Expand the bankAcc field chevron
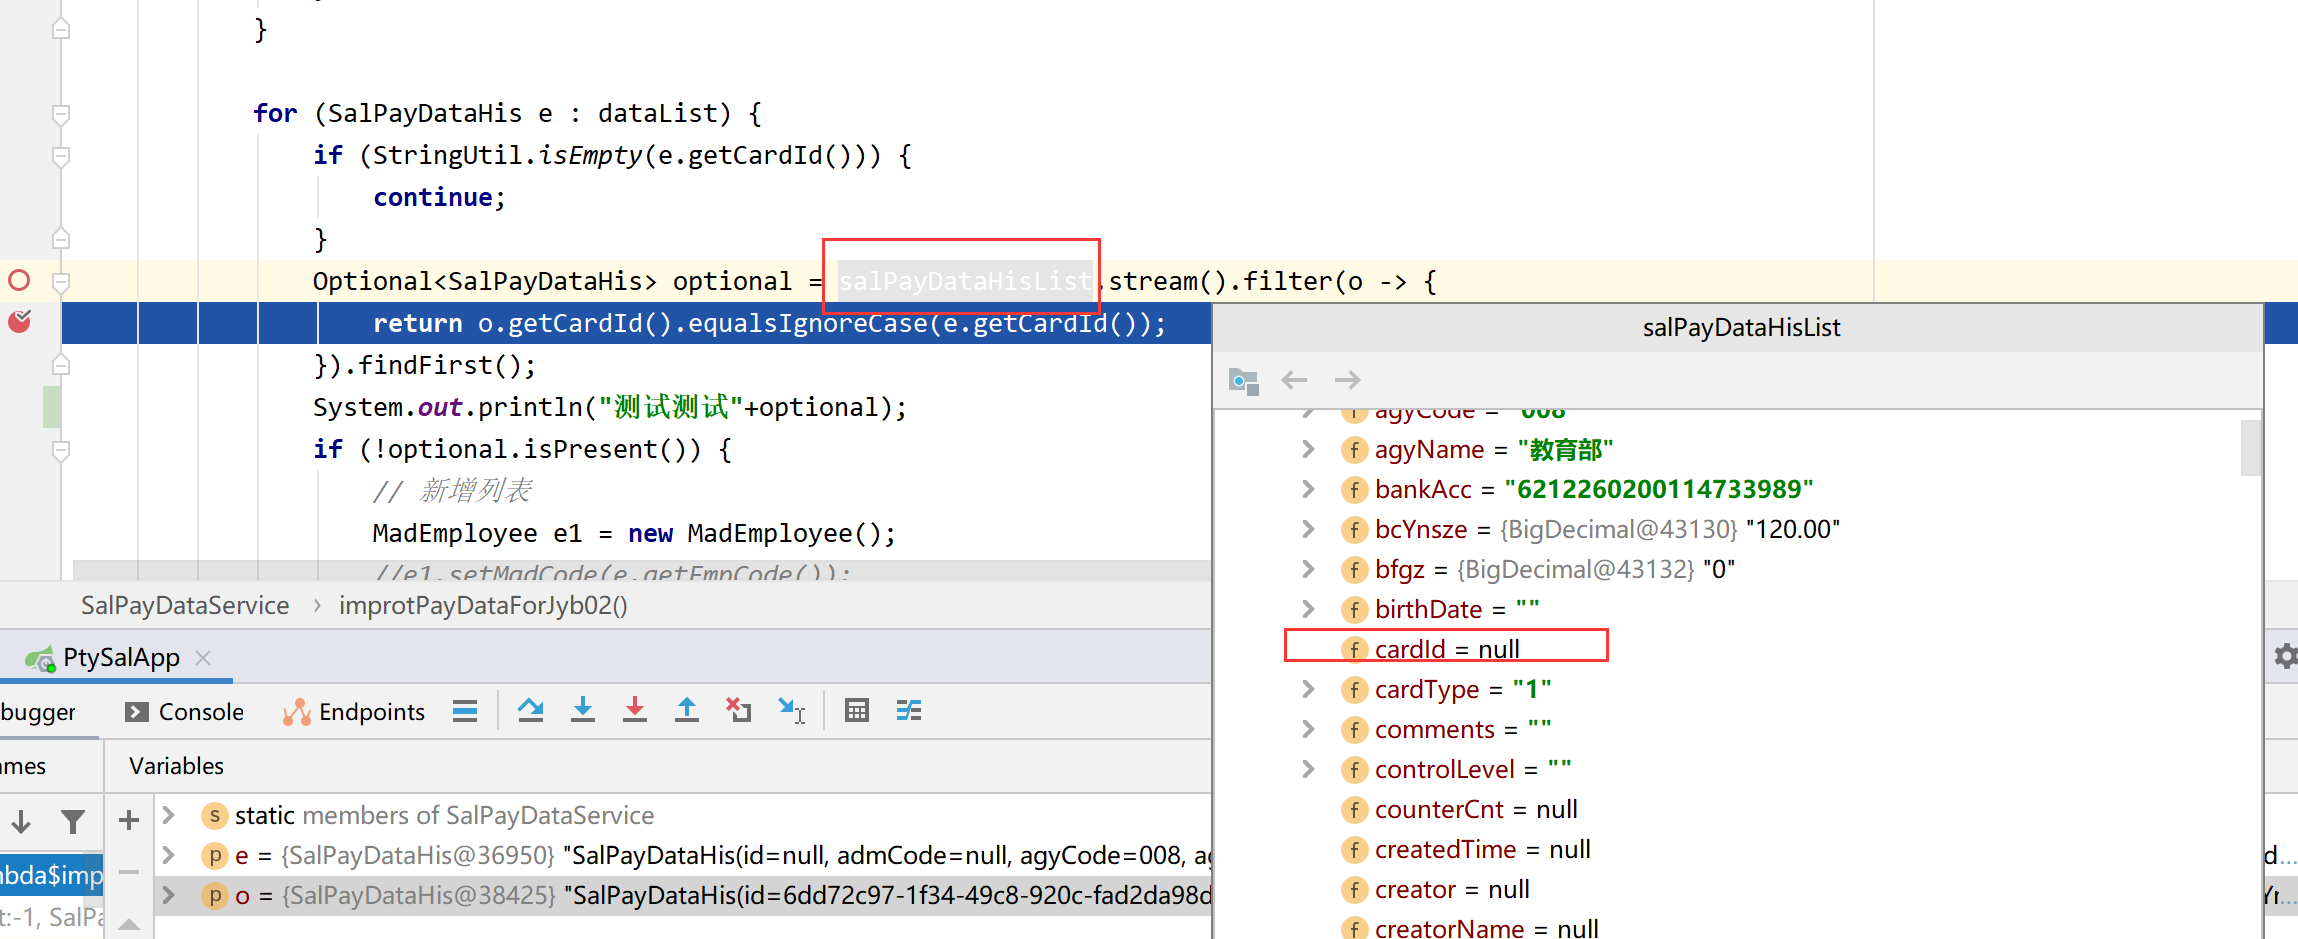 [x=1308, y=489]
